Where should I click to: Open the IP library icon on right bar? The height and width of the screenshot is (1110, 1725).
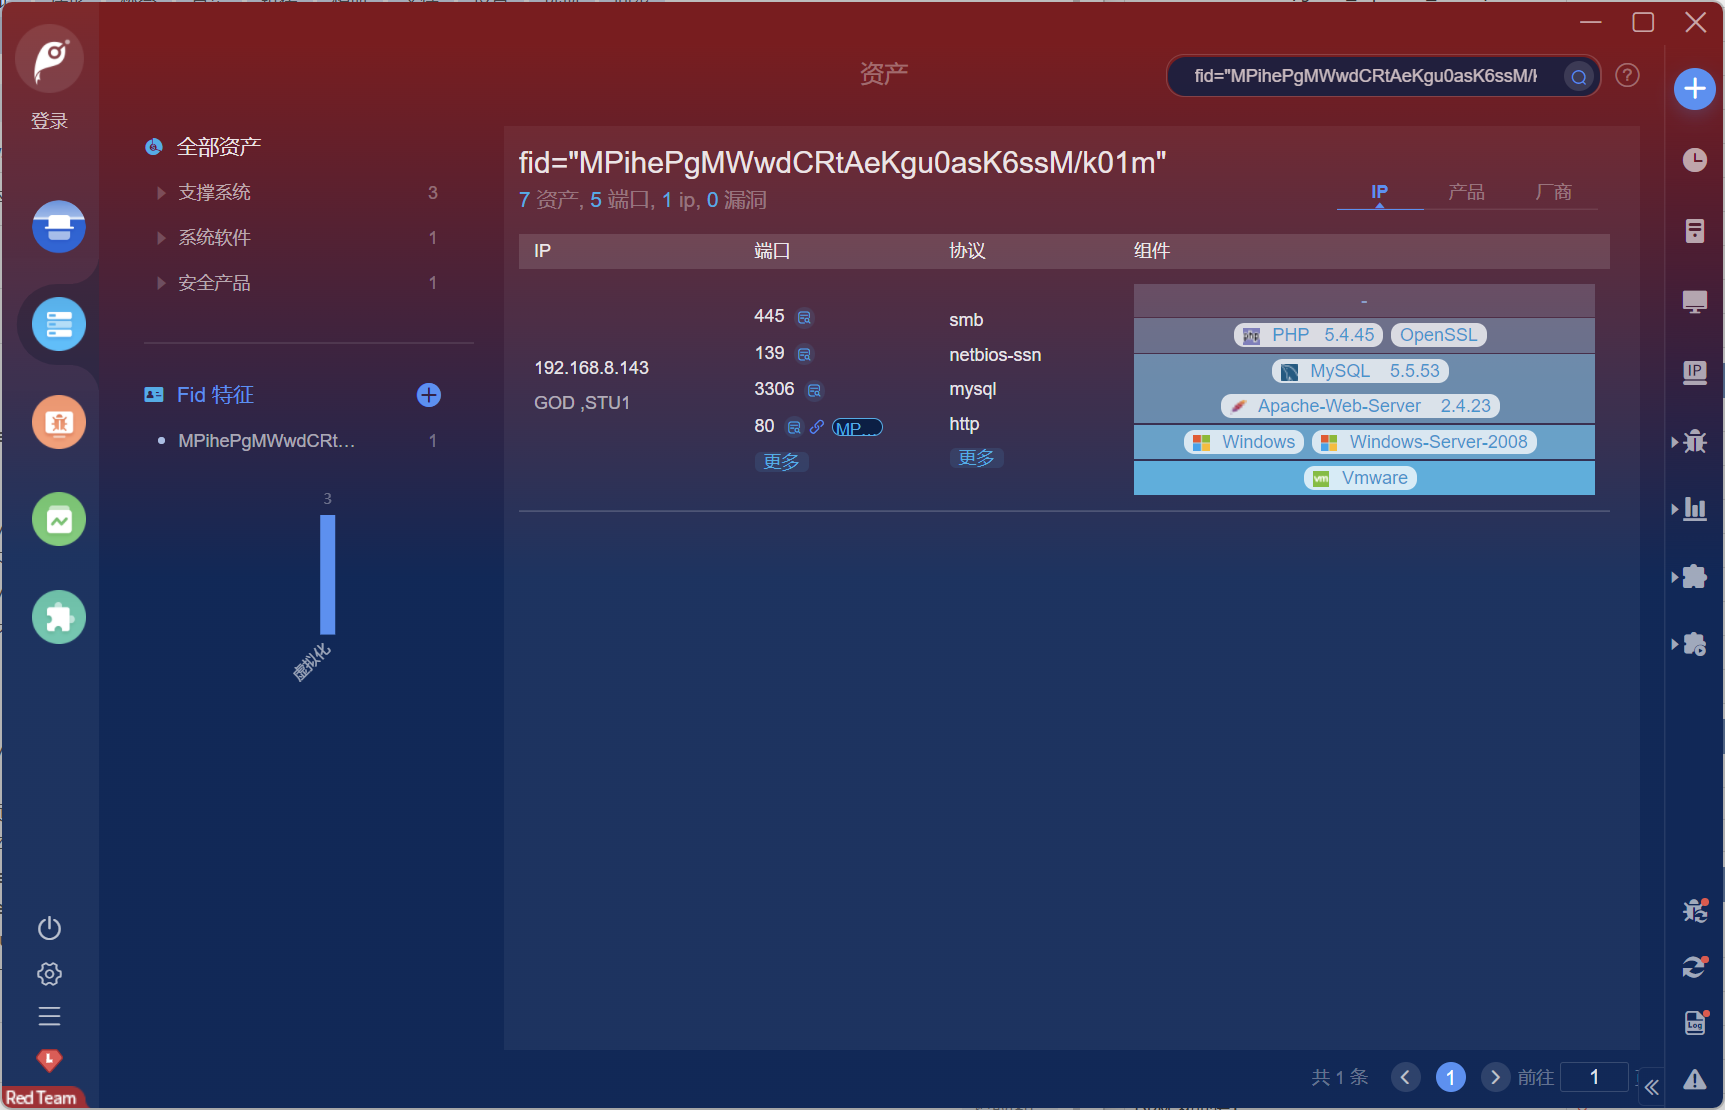pyautogui.click(x=1695, y=372)
